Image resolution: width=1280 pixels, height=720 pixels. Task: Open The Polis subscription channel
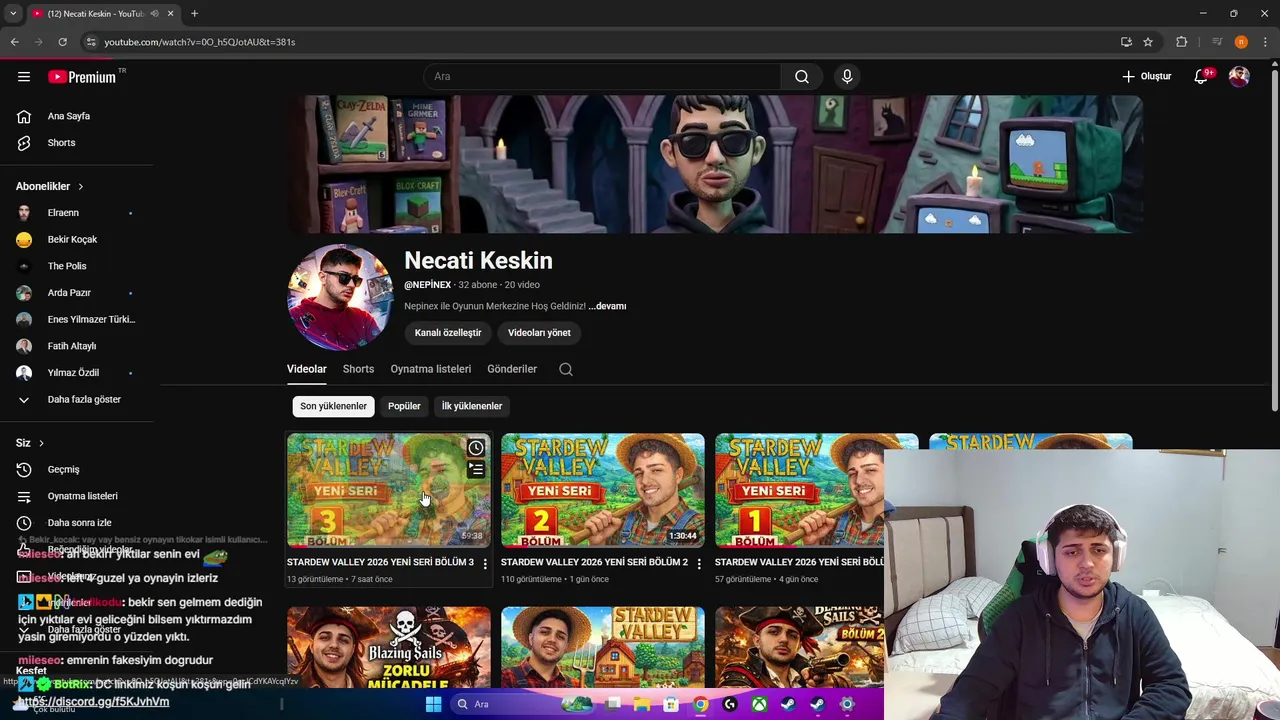point(67,266)
